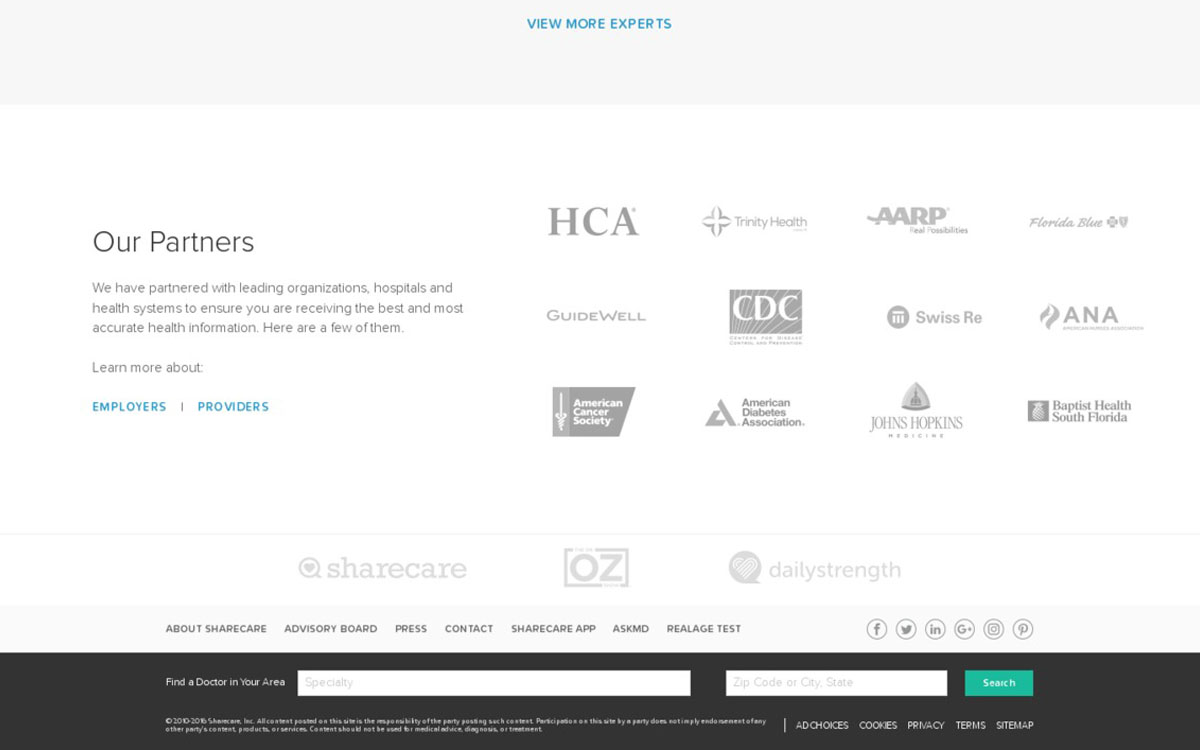Open Sharecare App footer item
The width and height of the screenshot is (1200, 750).
click(553, 629)
